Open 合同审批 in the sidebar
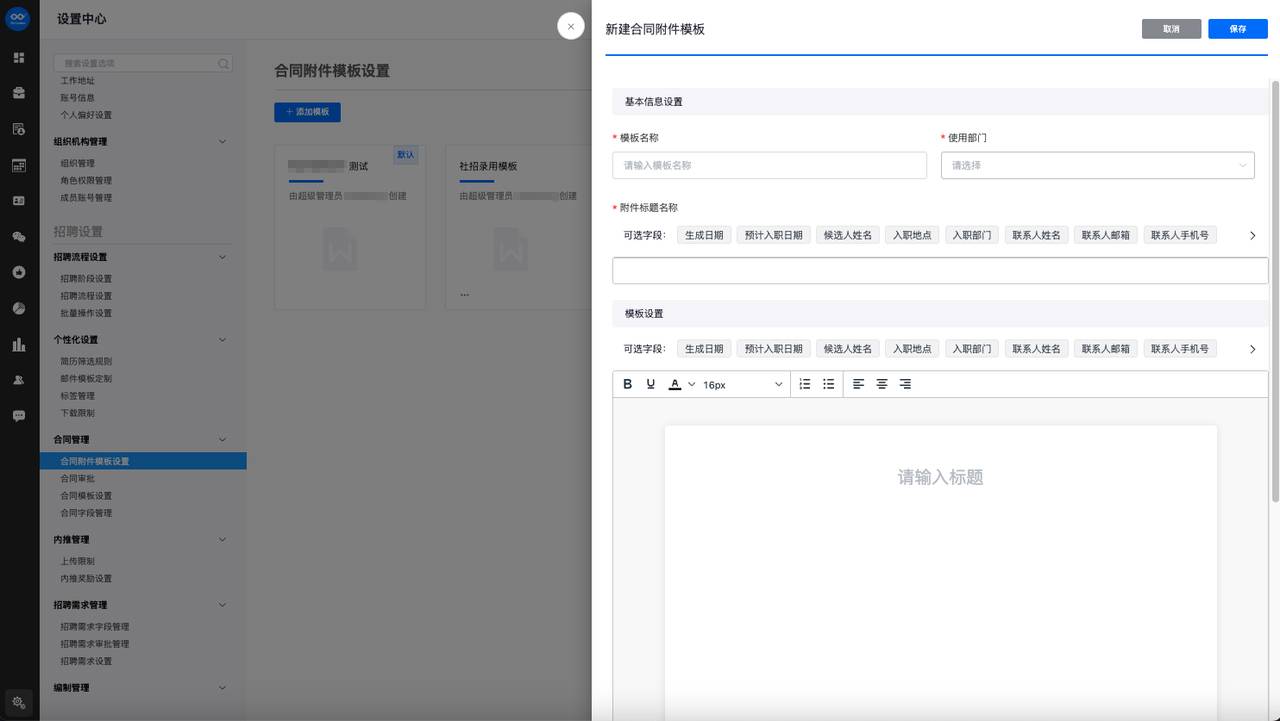The height and width of the screenshot is (721, 1280). click(x=77, y=479)
